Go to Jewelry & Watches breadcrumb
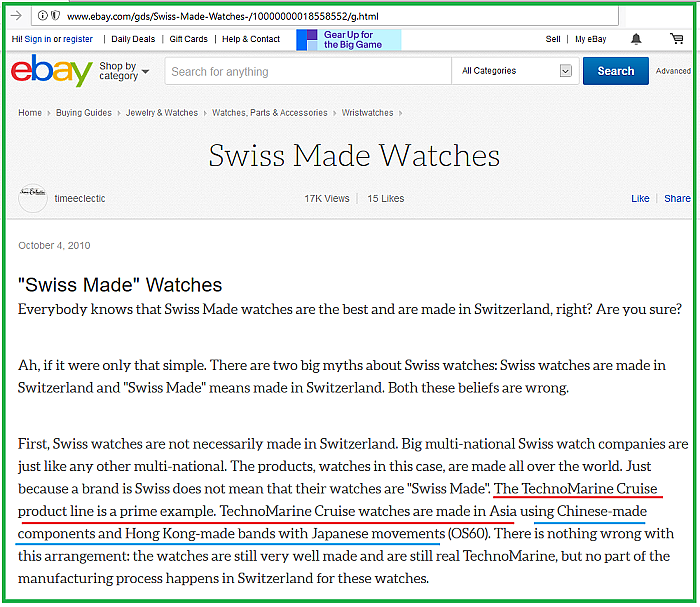The width and height of the screenshot is (700, 607). [x=162, y=113]
